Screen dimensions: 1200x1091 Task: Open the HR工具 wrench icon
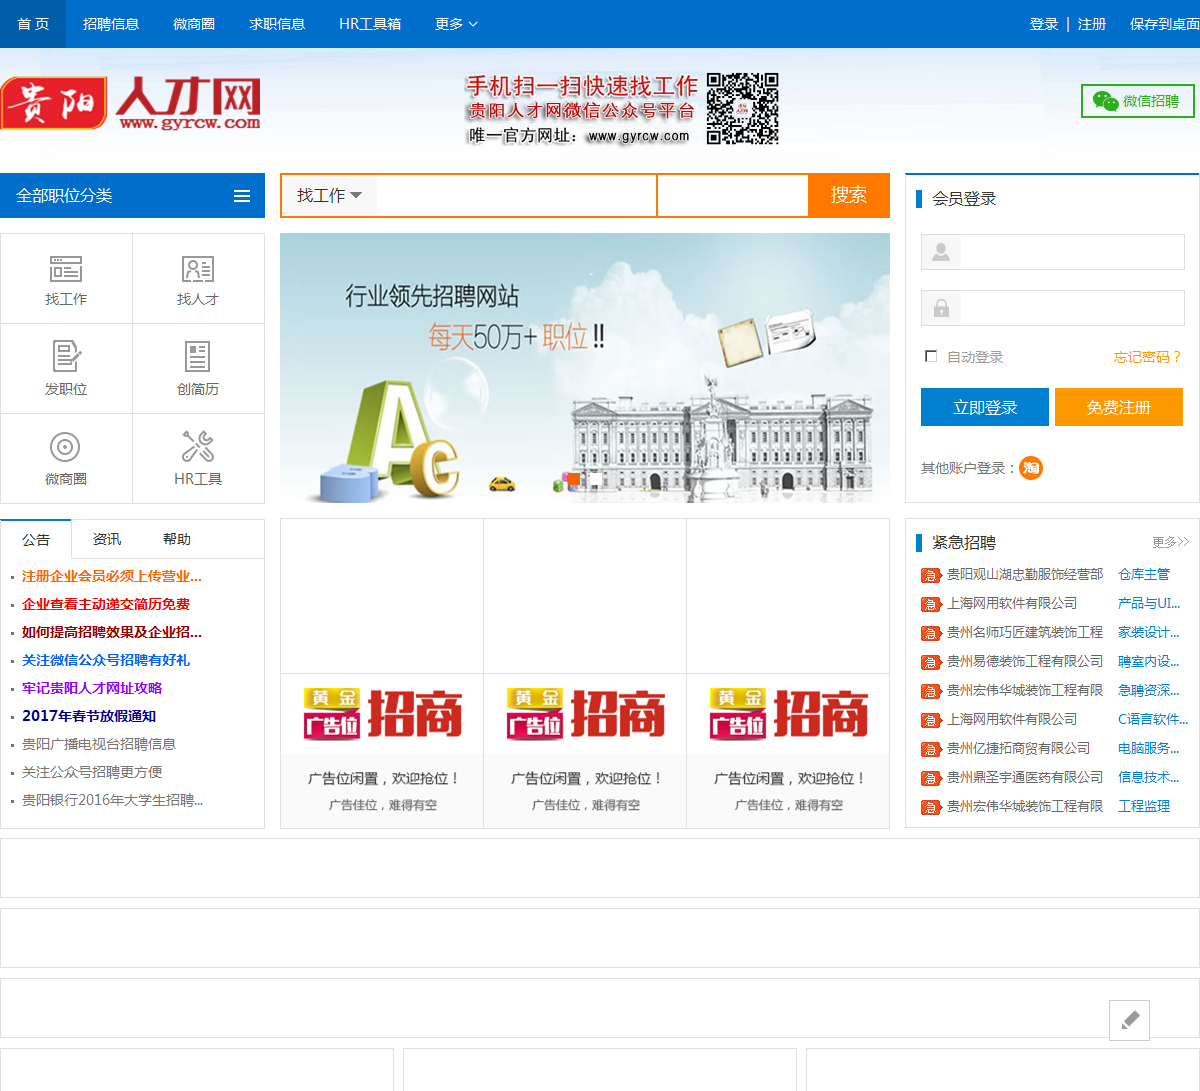[x=198, y=447]
